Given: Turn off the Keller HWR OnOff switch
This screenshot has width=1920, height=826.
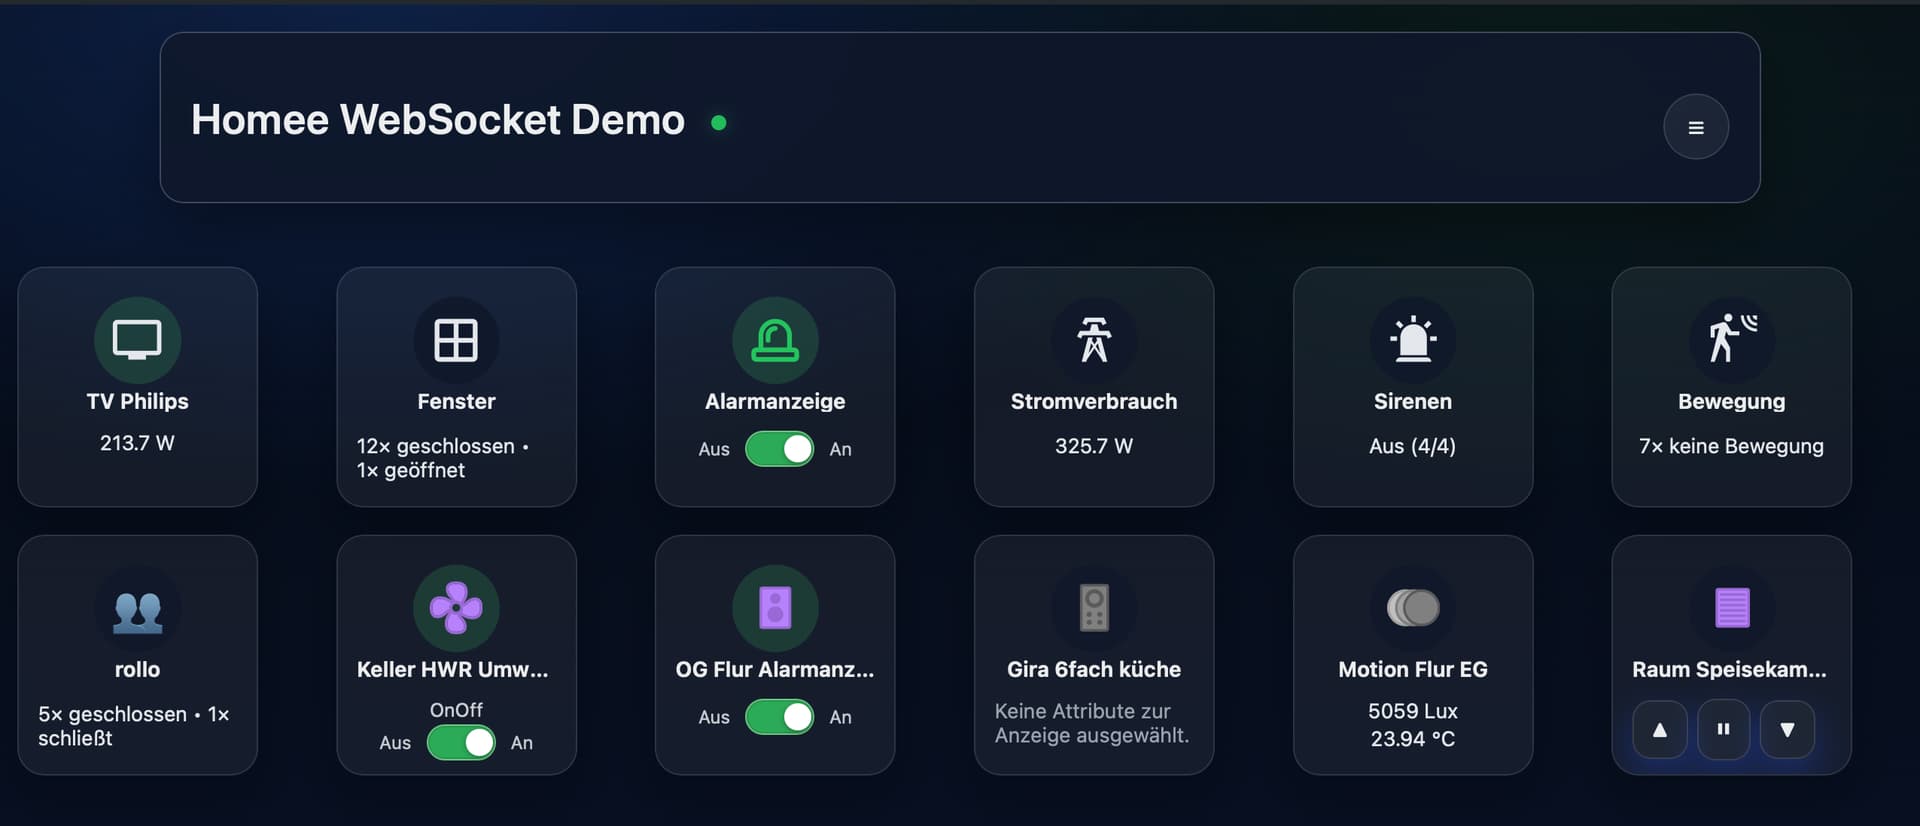Looking at the screenshot, I should point(461,743).
